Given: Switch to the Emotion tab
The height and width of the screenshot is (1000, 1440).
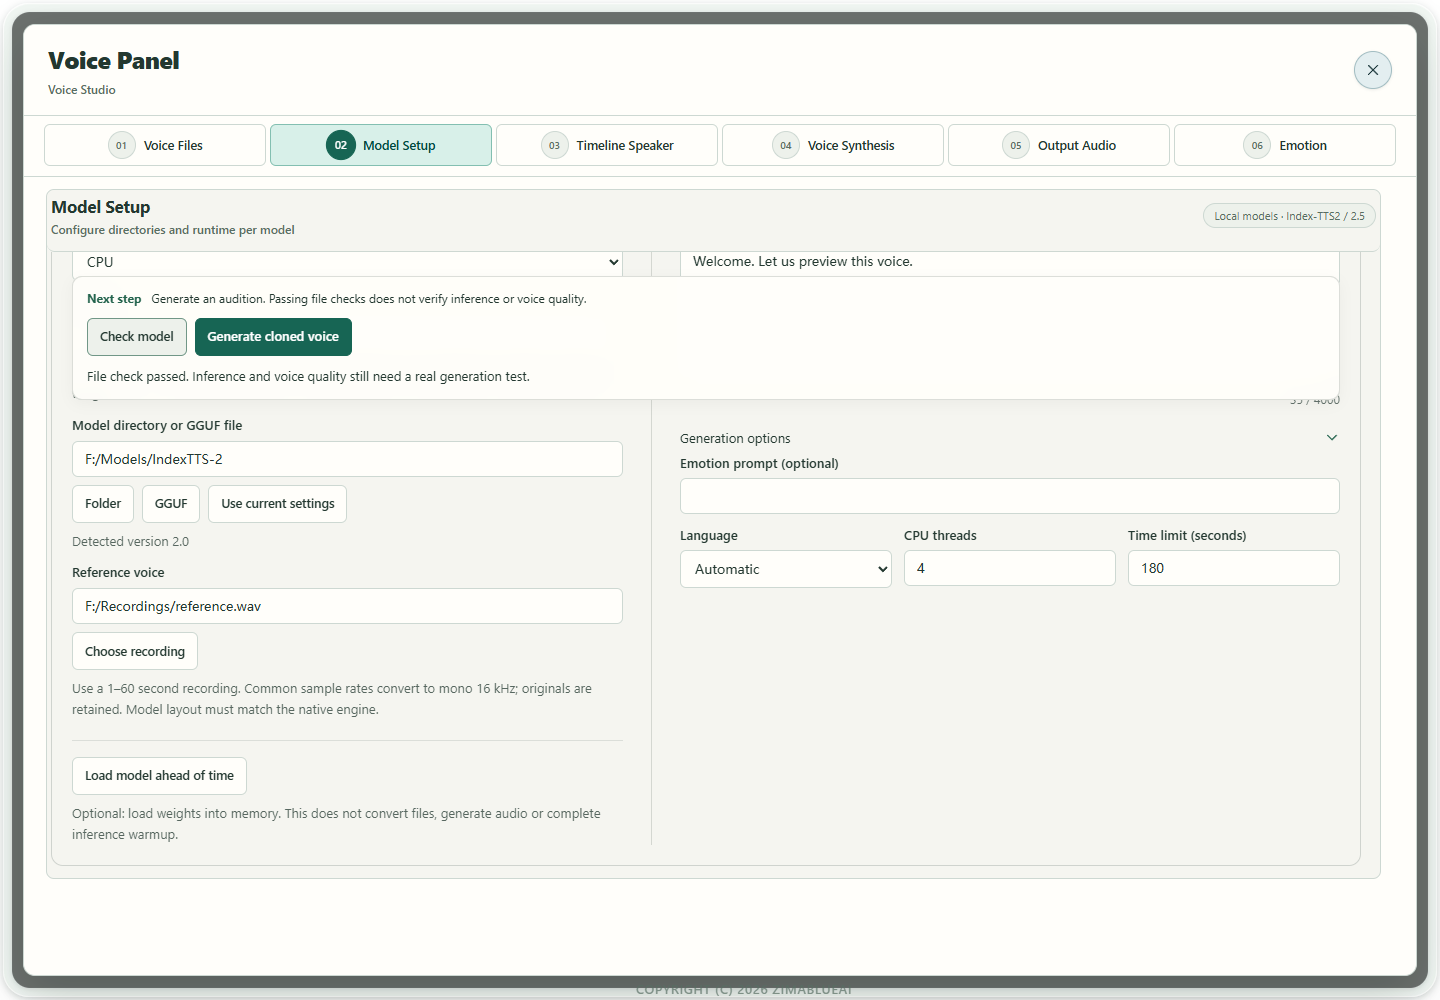Looking at the screenshot, I should coord(1285,145).
